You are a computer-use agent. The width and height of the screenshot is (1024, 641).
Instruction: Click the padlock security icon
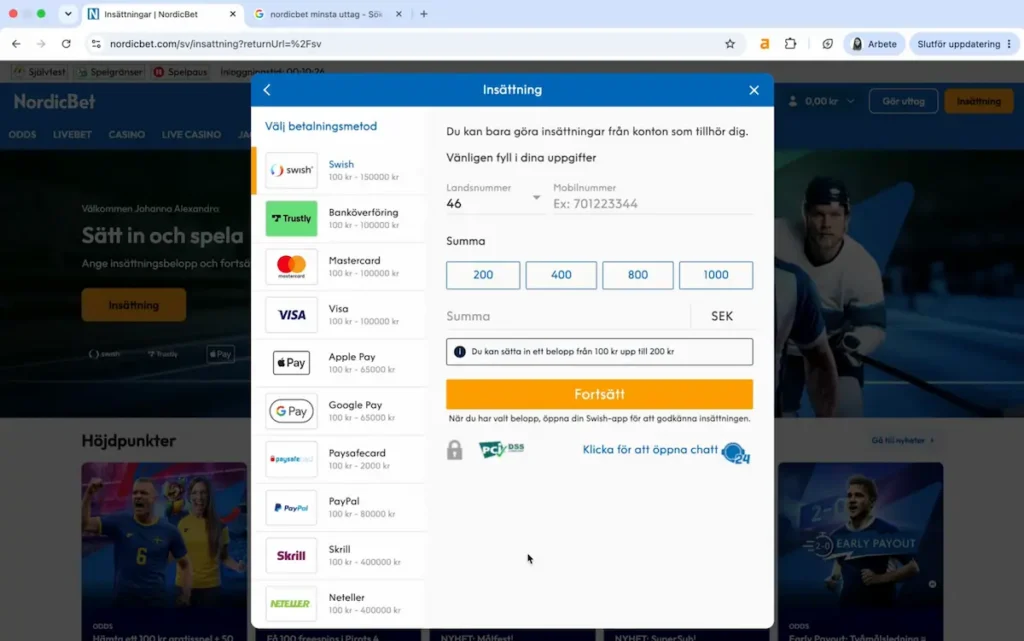(455, 450)
